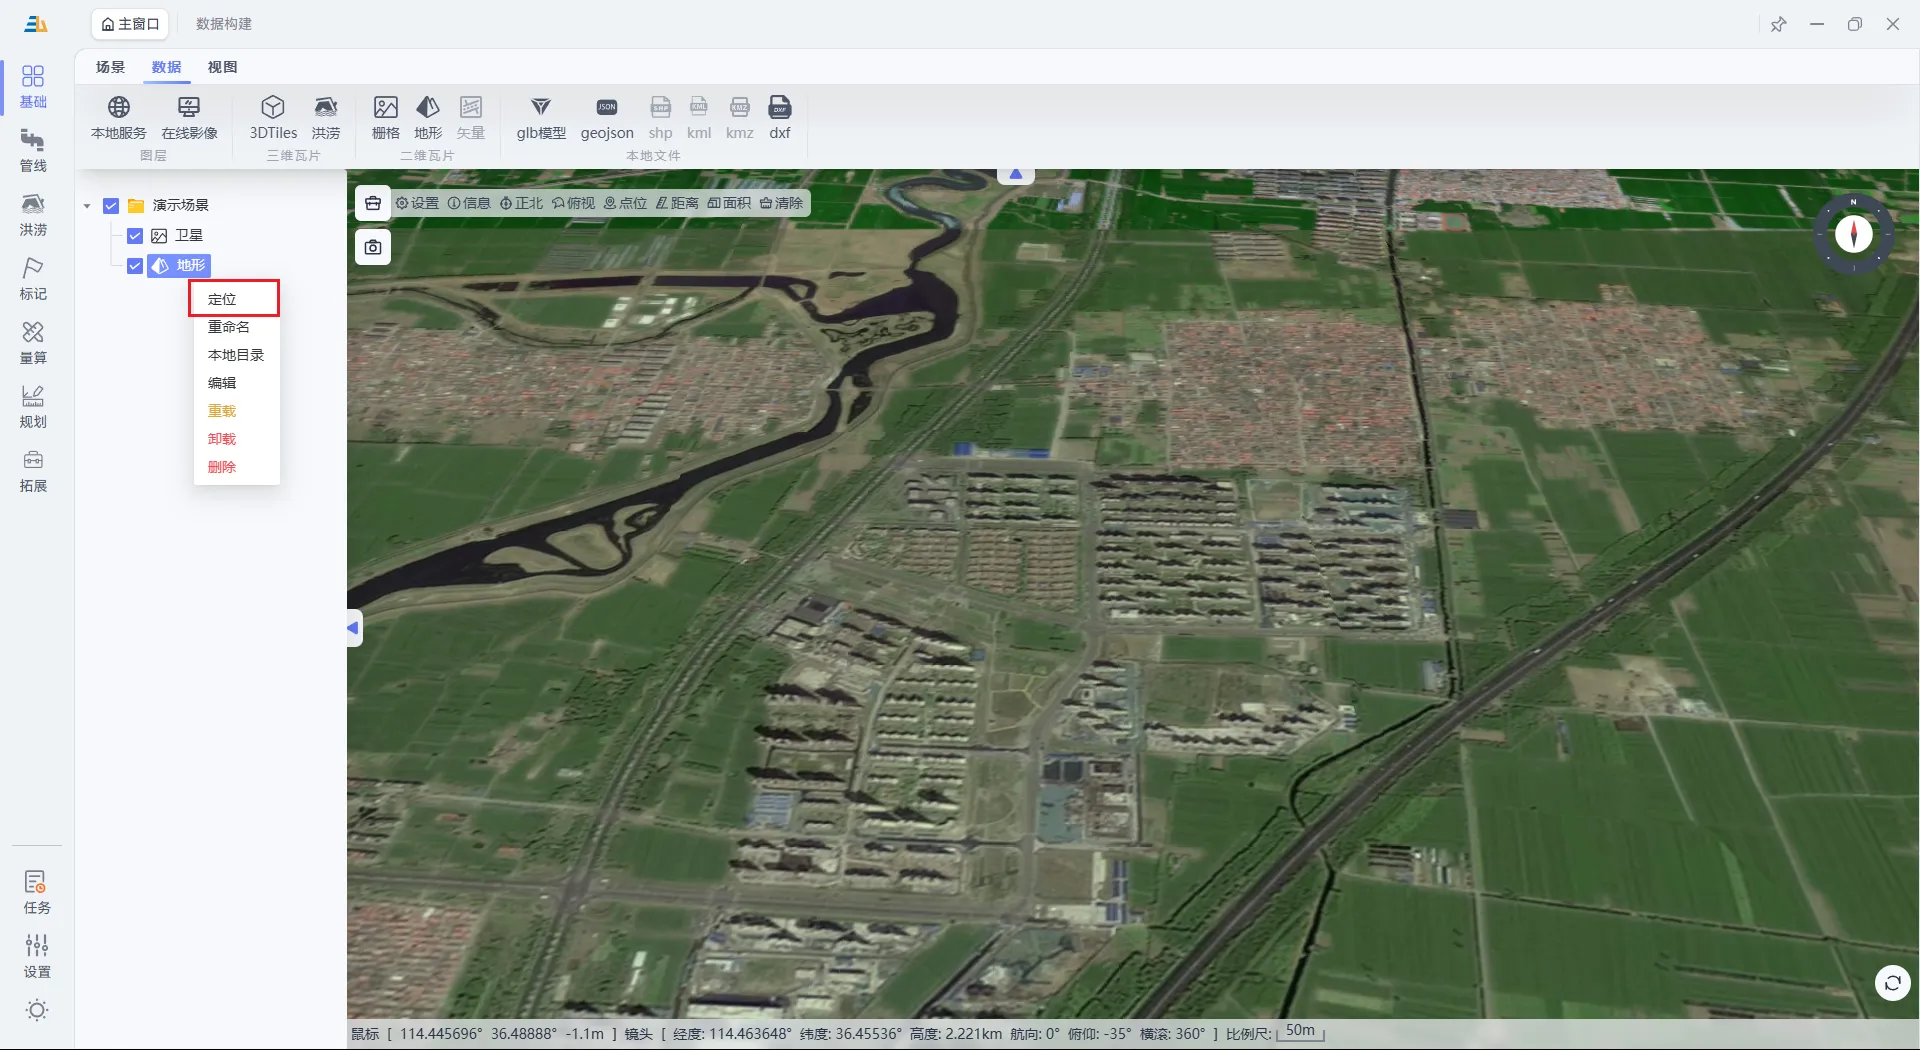Click the compass to reset orientation

click(1853, 234)
